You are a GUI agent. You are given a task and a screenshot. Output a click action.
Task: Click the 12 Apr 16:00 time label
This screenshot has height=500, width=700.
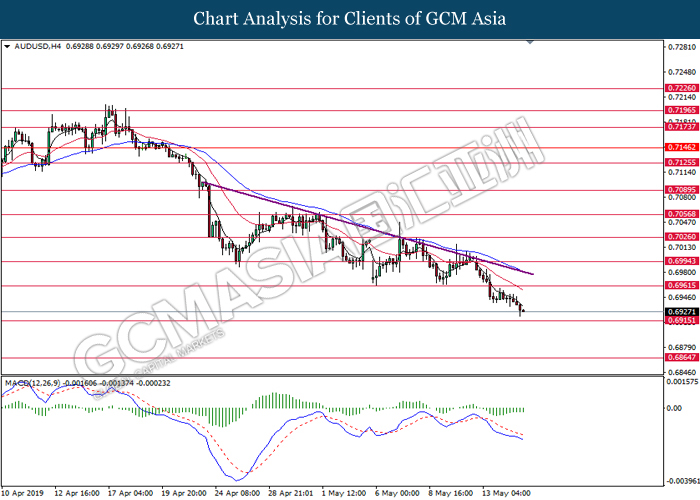[77, 493]
